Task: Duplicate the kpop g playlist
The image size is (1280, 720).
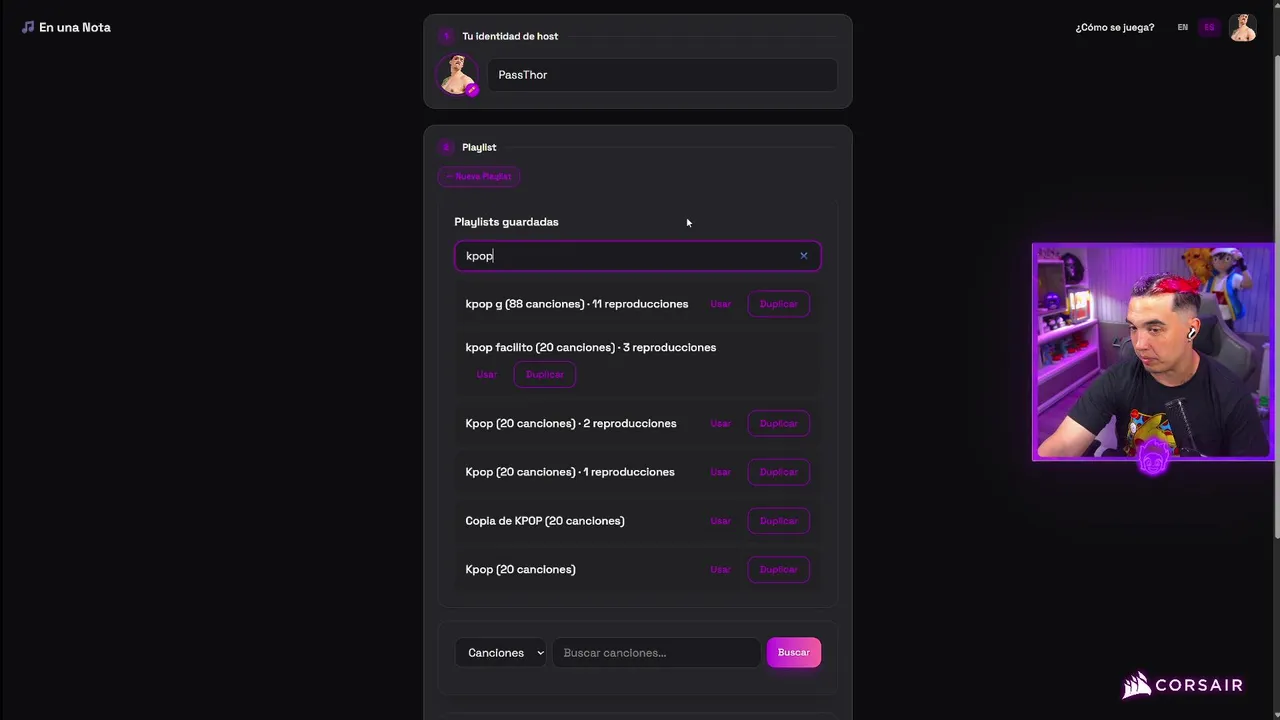Action: [x=778, y=304]
